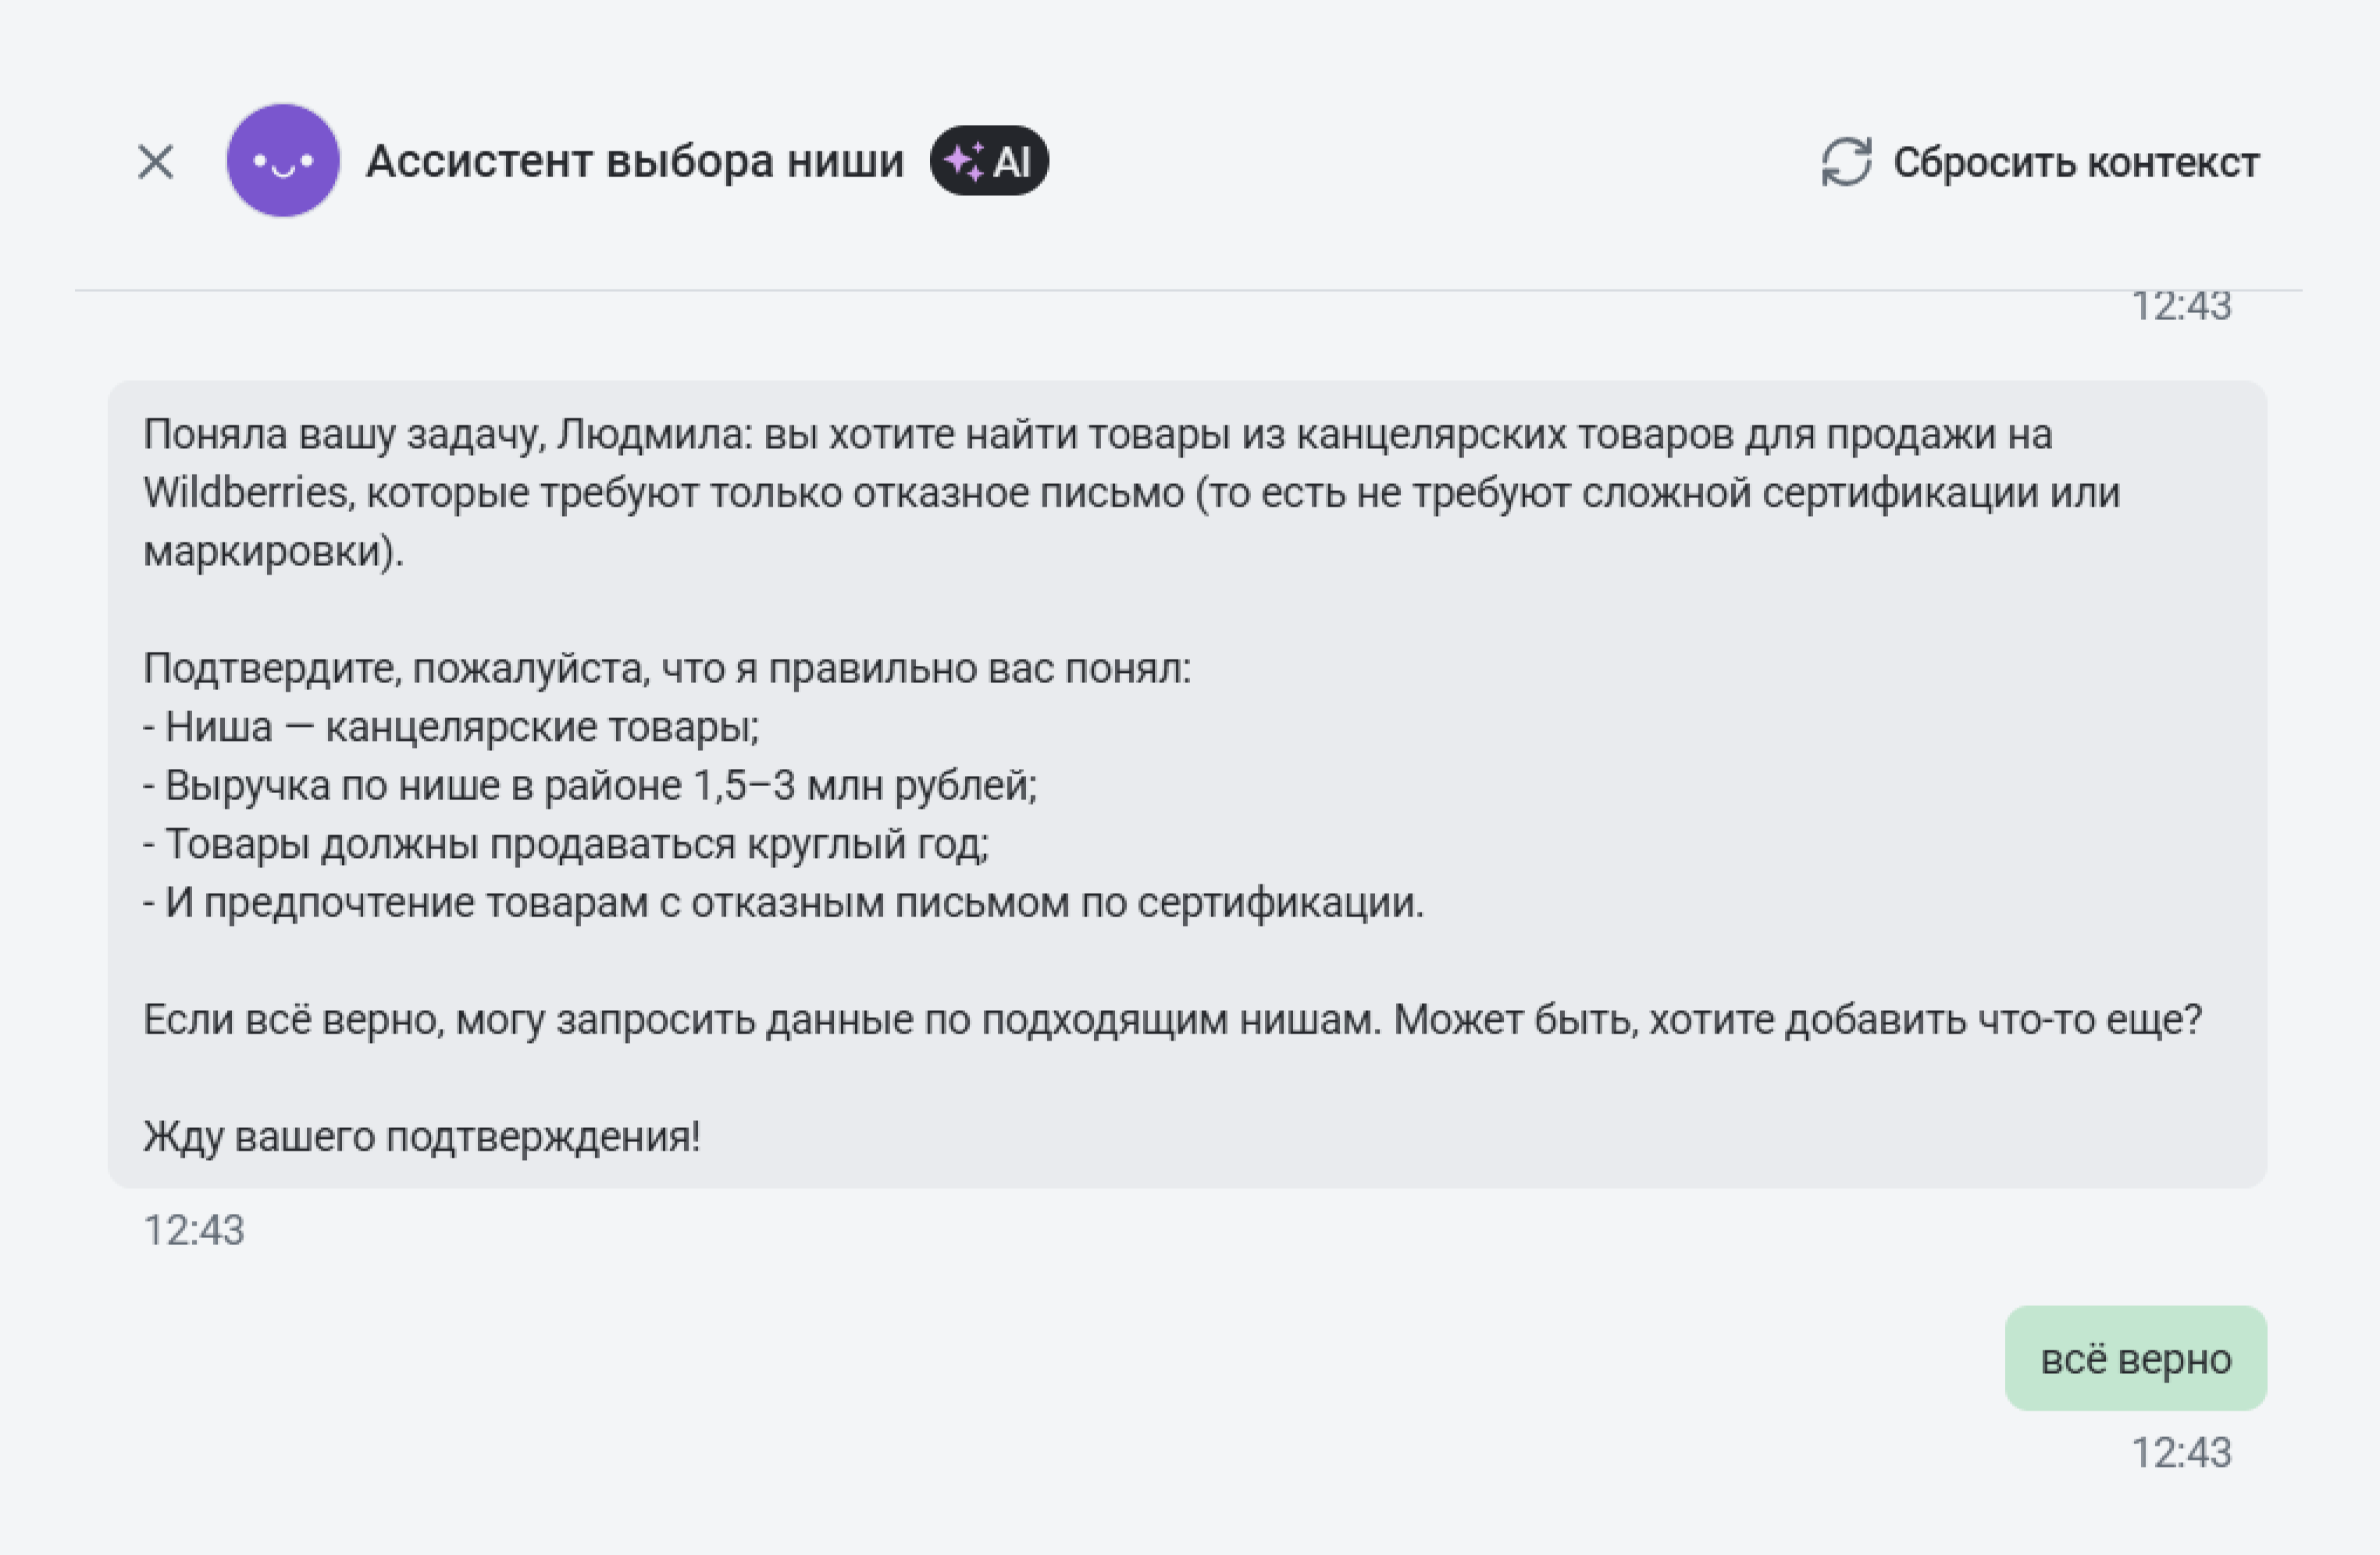This screenshot has width=2380, height=1555.
Task: Click the line about "отказным письмом по сертификации"
Action: coord(784,903)
